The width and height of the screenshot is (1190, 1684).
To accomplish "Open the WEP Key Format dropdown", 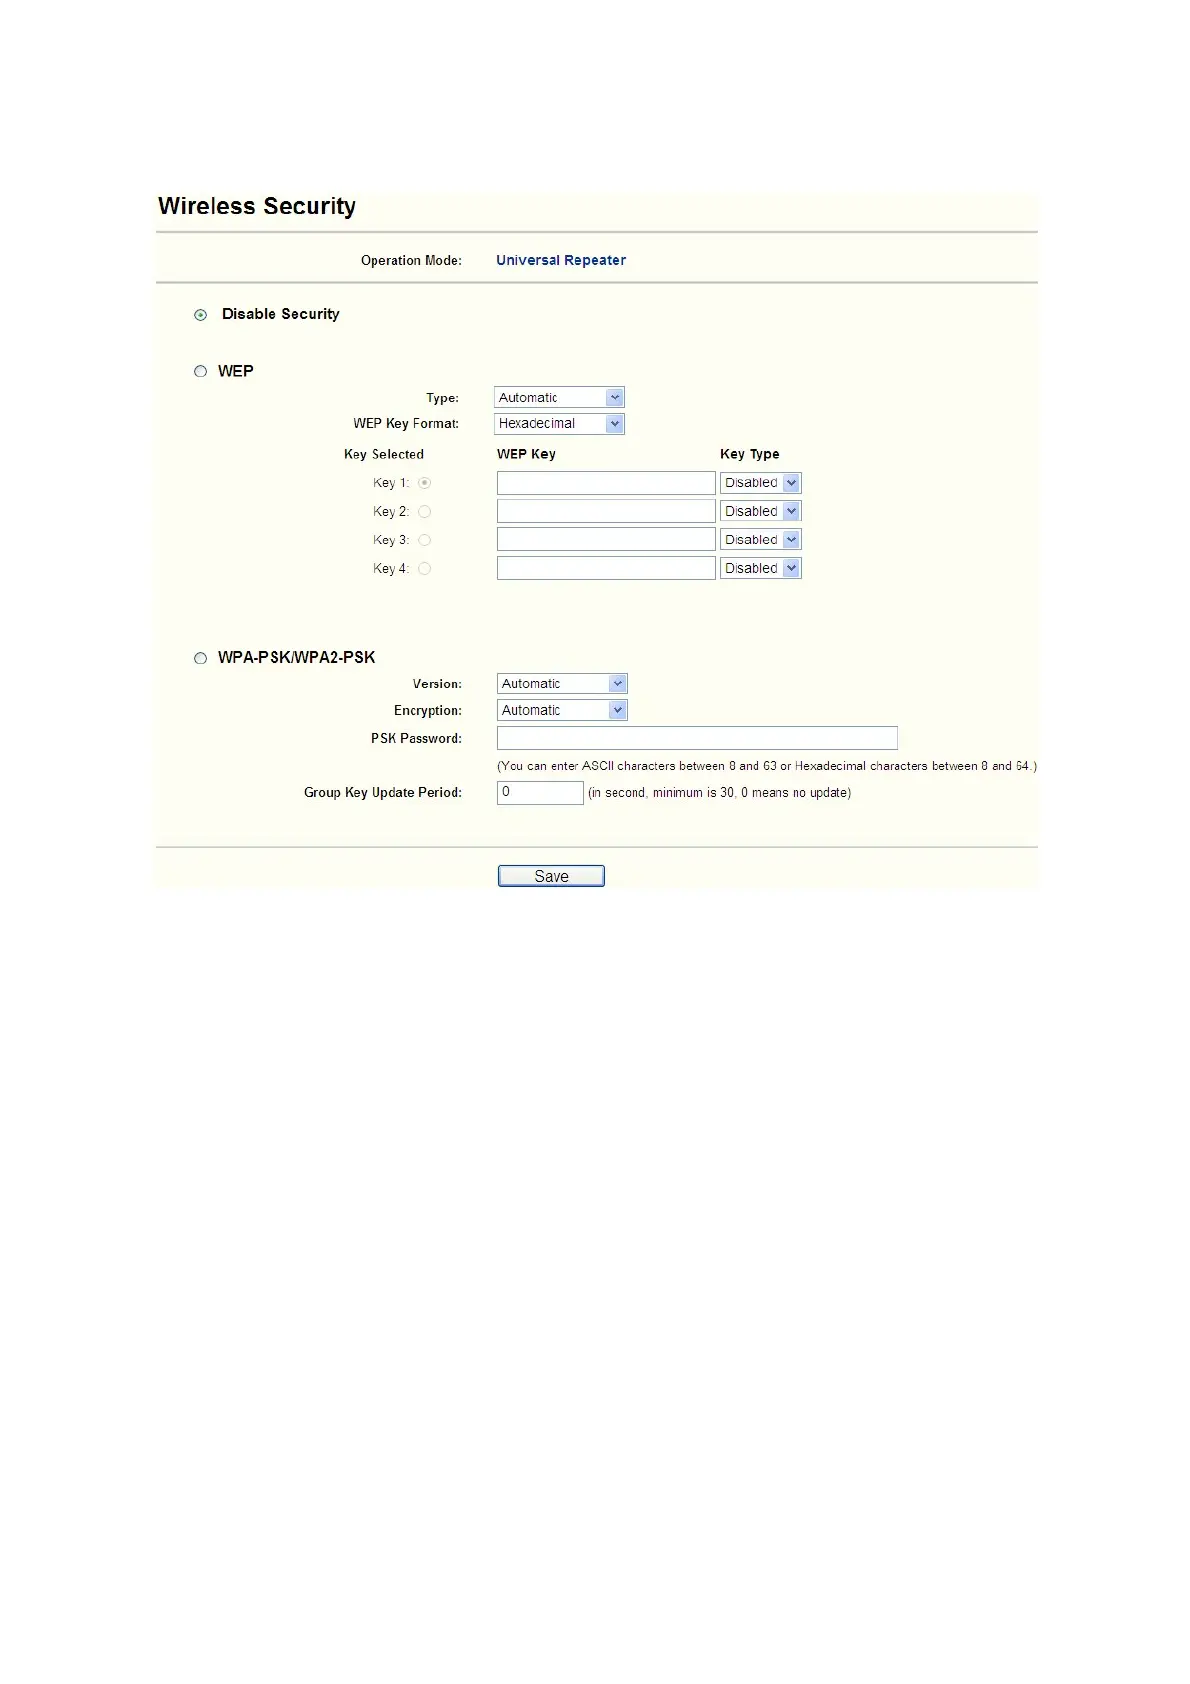I will (x=559, y=423).
